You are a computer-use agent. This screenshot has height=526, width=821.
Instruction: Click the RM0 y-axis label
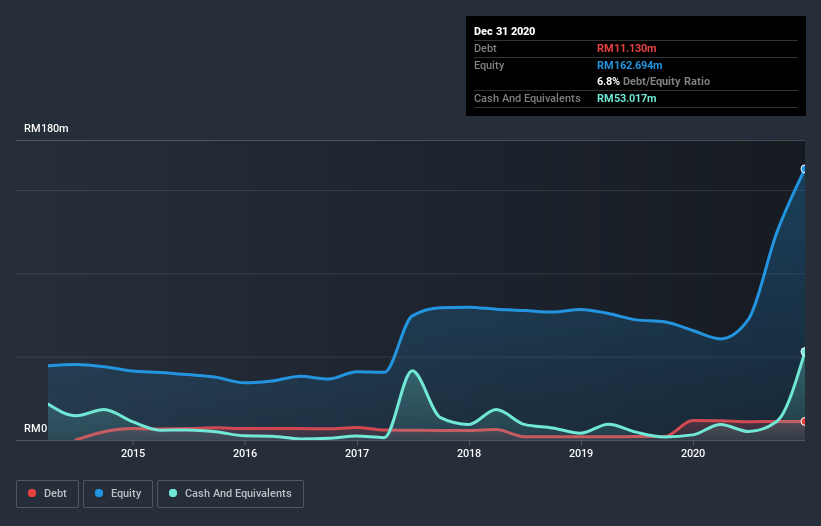pyautogui.click(x=36, y=428)
